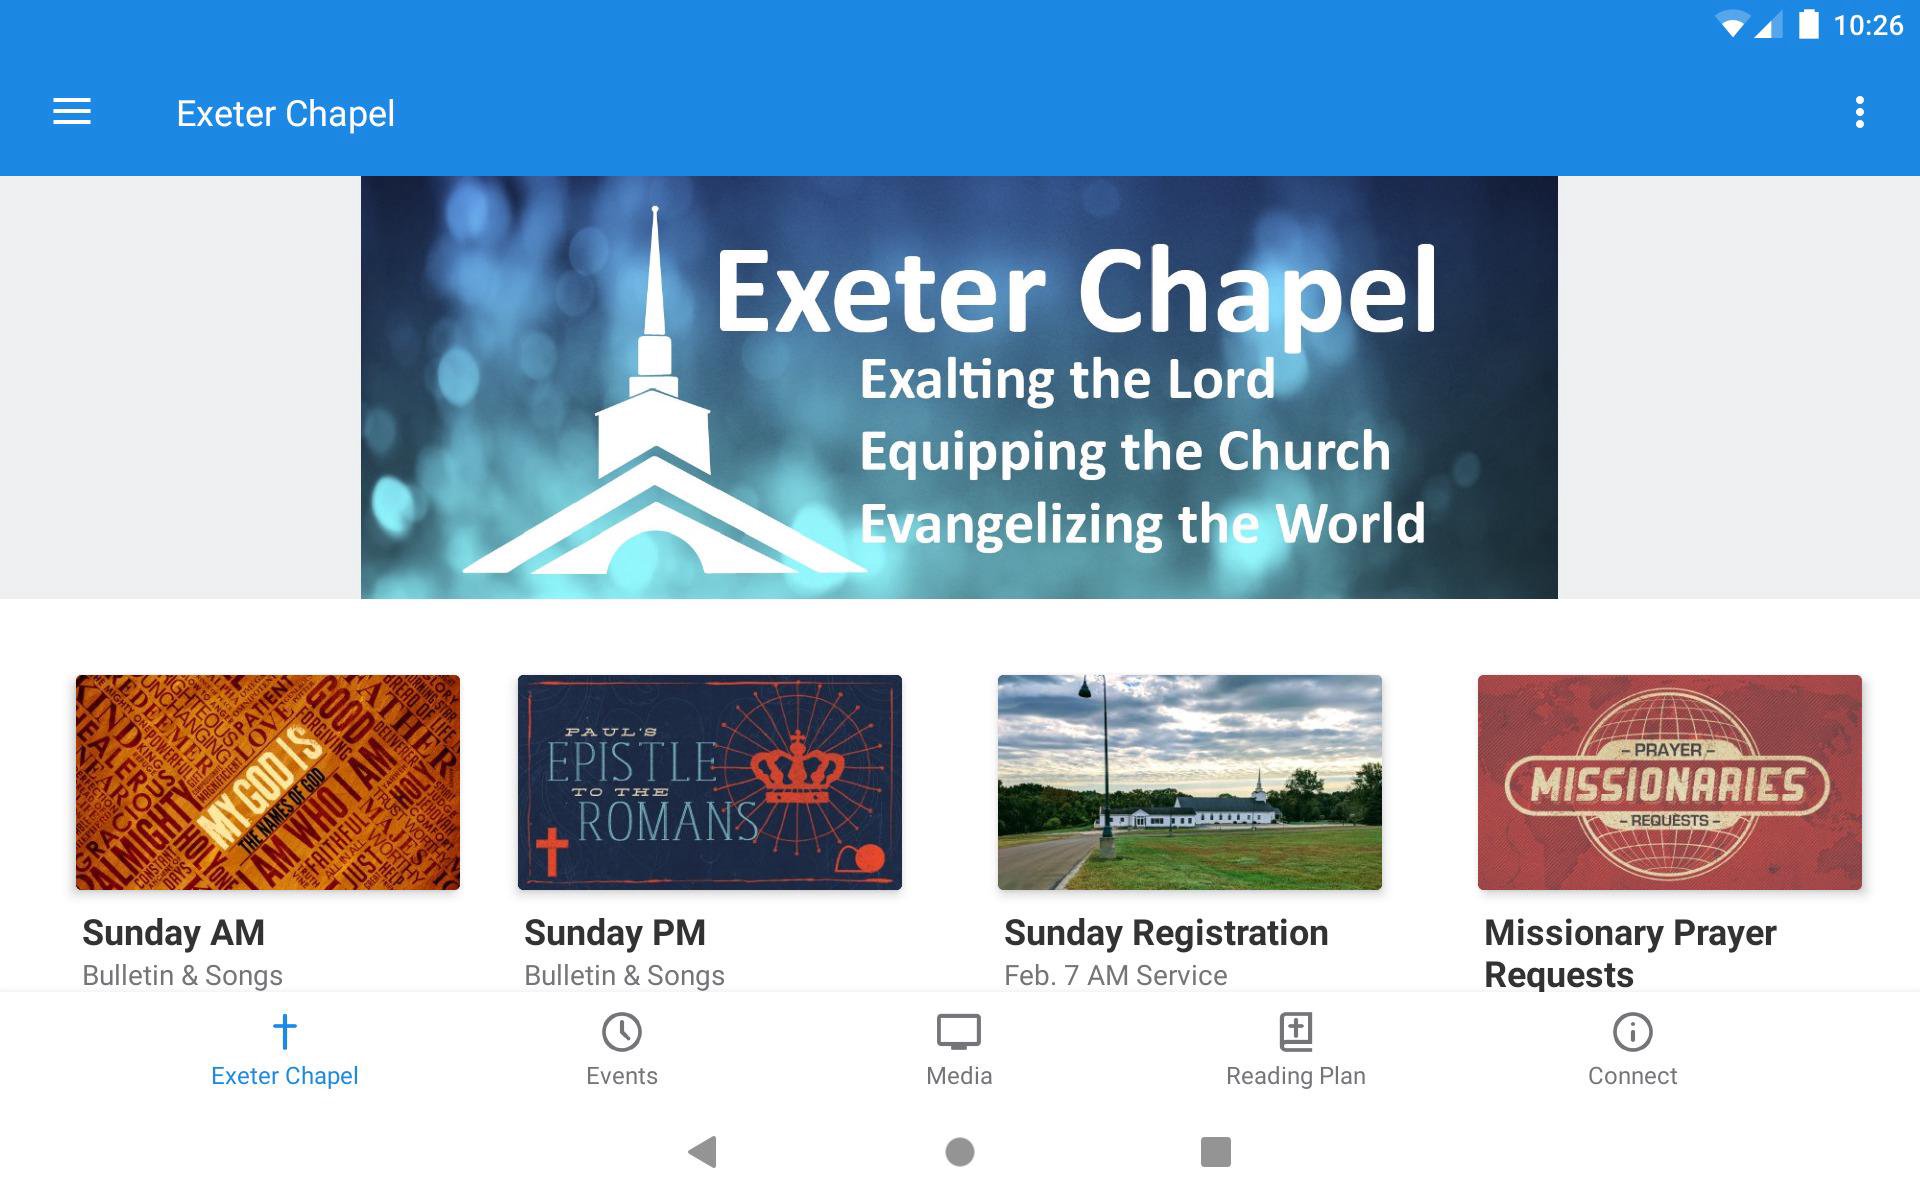Click the Sunday Registration title text
The height and width of the screenshot is (1200, 1920).
point(1166,933)
